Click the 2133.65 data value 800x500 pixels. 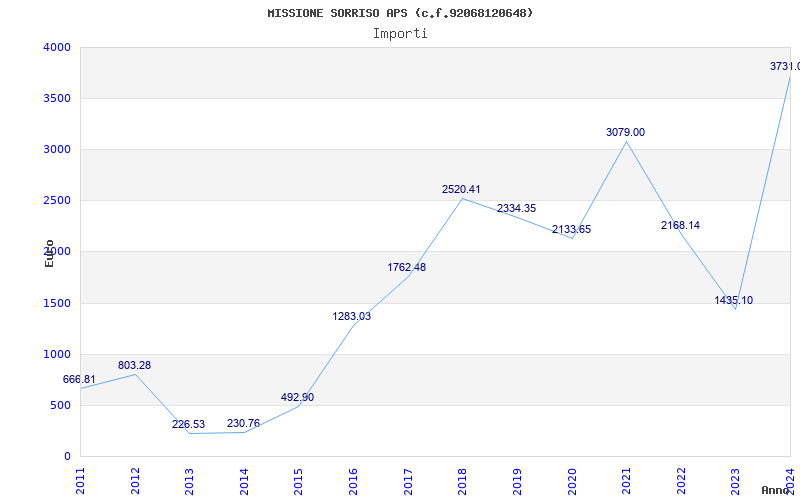click(x=571, y=230)
